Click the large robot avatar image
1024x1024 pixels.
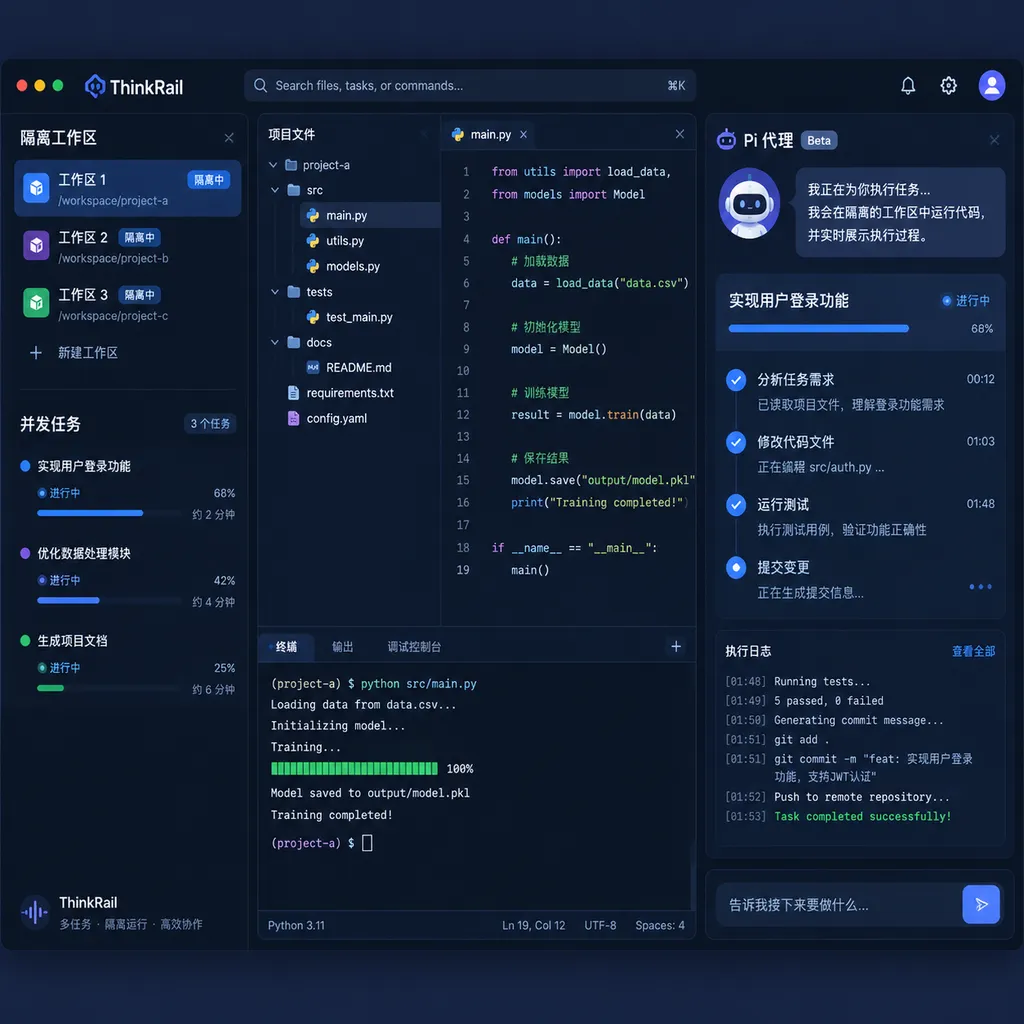pyautogui.click(x=749, y=203)
